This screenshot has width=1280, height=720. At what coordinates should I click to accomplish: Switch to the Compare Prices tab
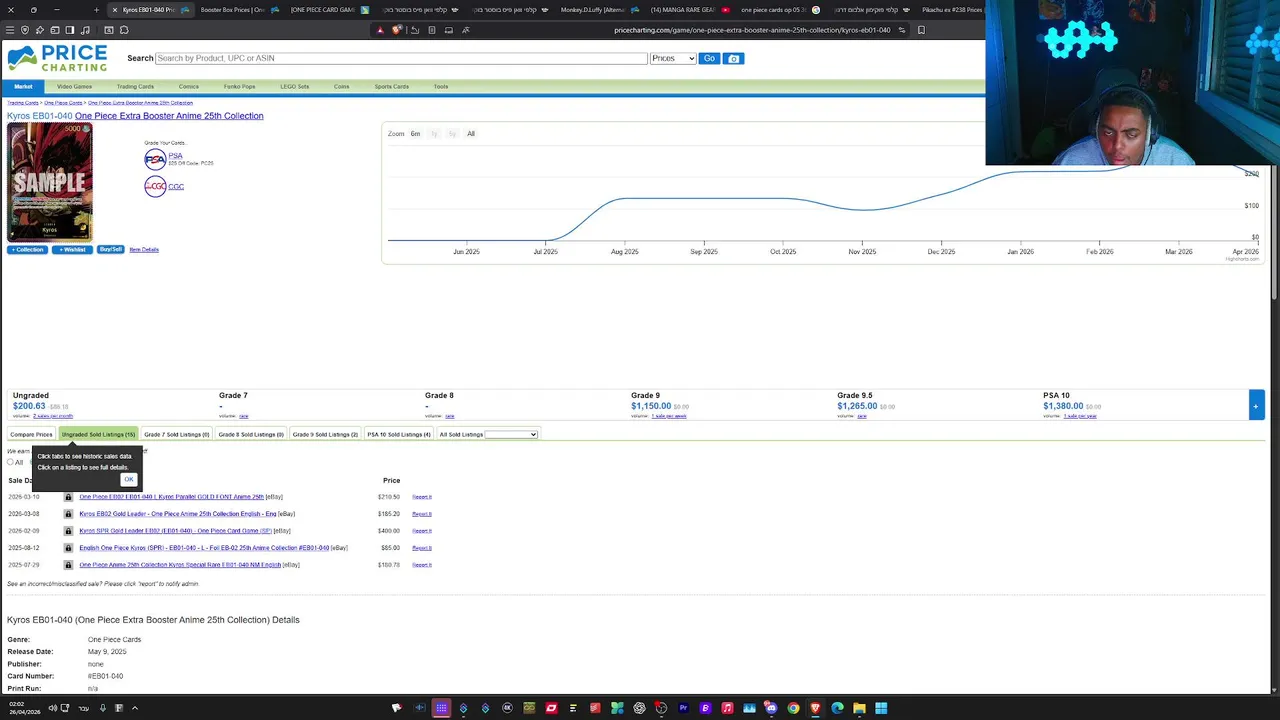31,434
